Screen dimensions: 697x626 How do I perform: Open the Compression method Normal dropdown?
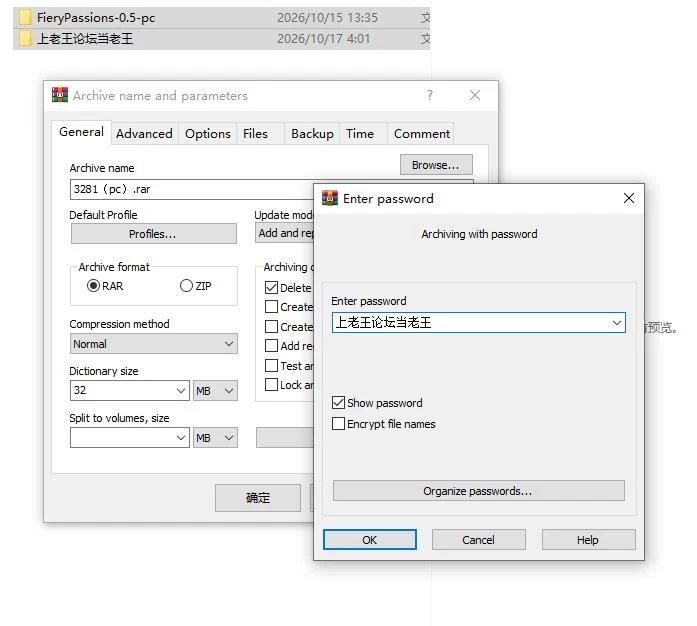153,344
